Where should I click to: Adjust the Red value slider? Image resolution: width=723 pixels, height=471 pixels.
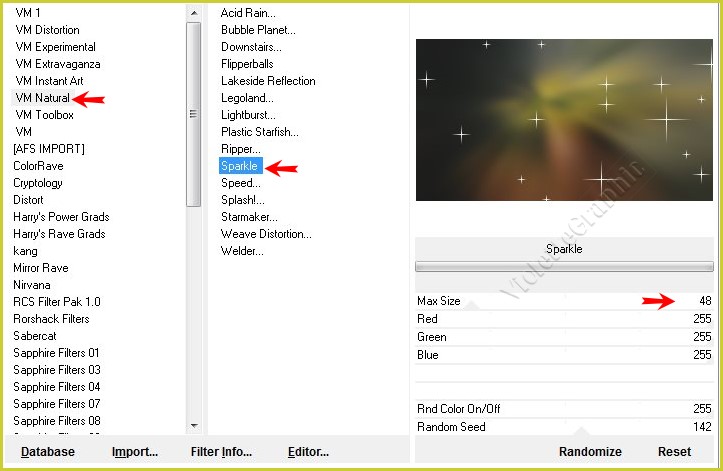[x=564, y=319]
